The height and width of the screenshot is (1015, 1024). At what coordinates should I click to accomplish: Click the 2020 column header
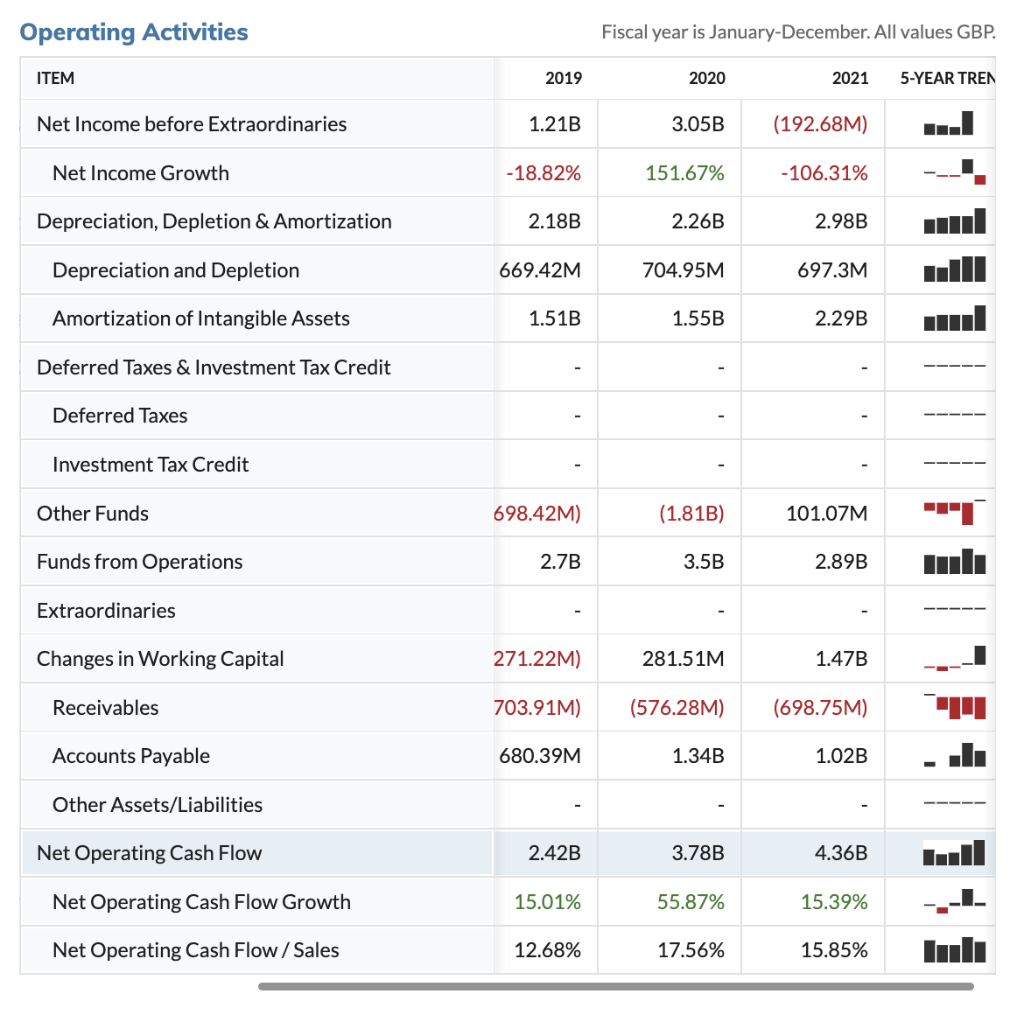(x=707, y=78)
